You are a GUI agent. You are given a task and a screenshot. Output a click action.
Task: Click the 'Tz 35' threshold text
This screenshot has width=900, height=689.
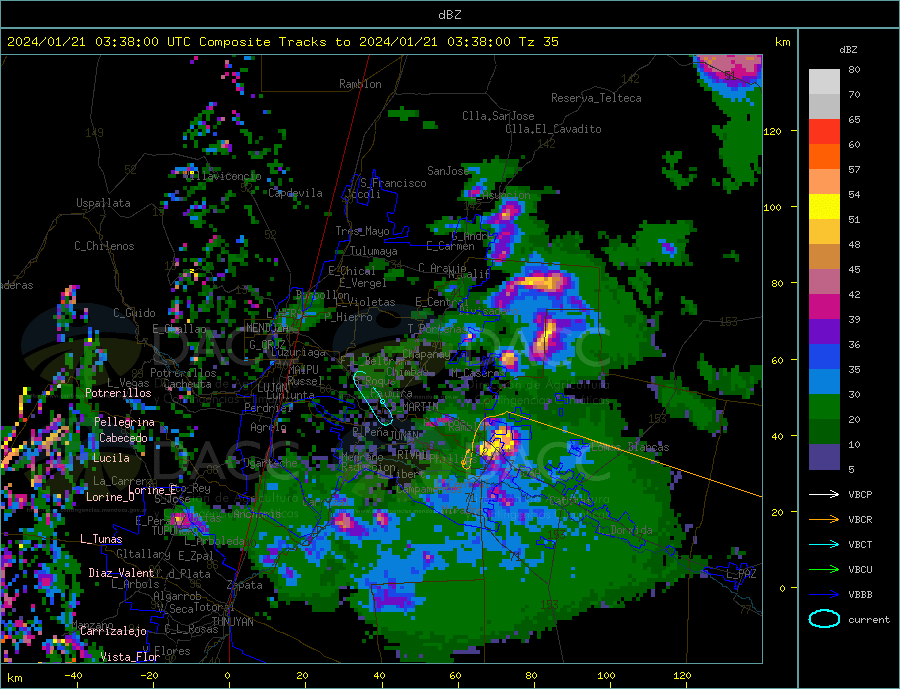point(538,42)
